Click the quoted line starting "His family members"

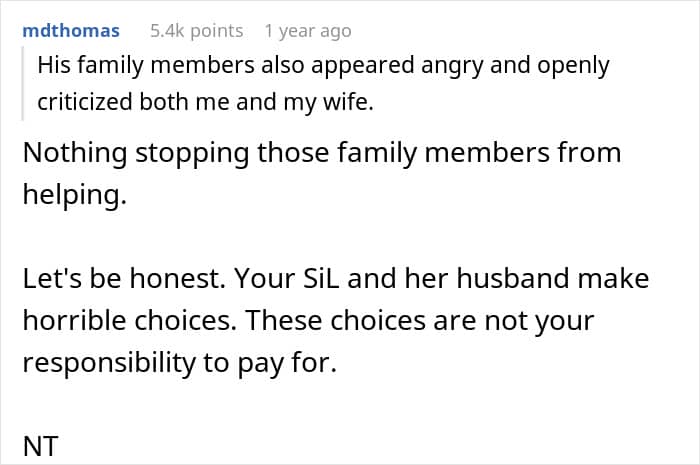point(323,65)
